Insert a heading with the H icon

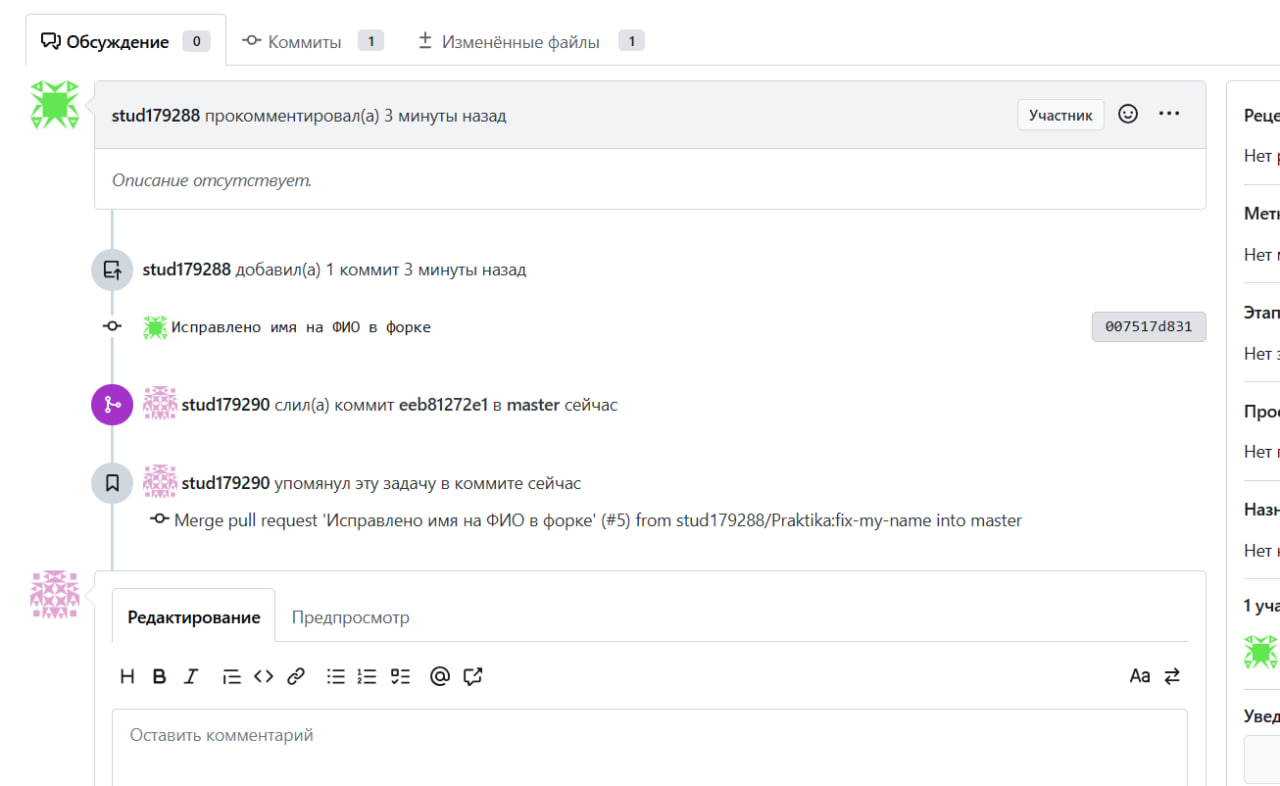127,676
